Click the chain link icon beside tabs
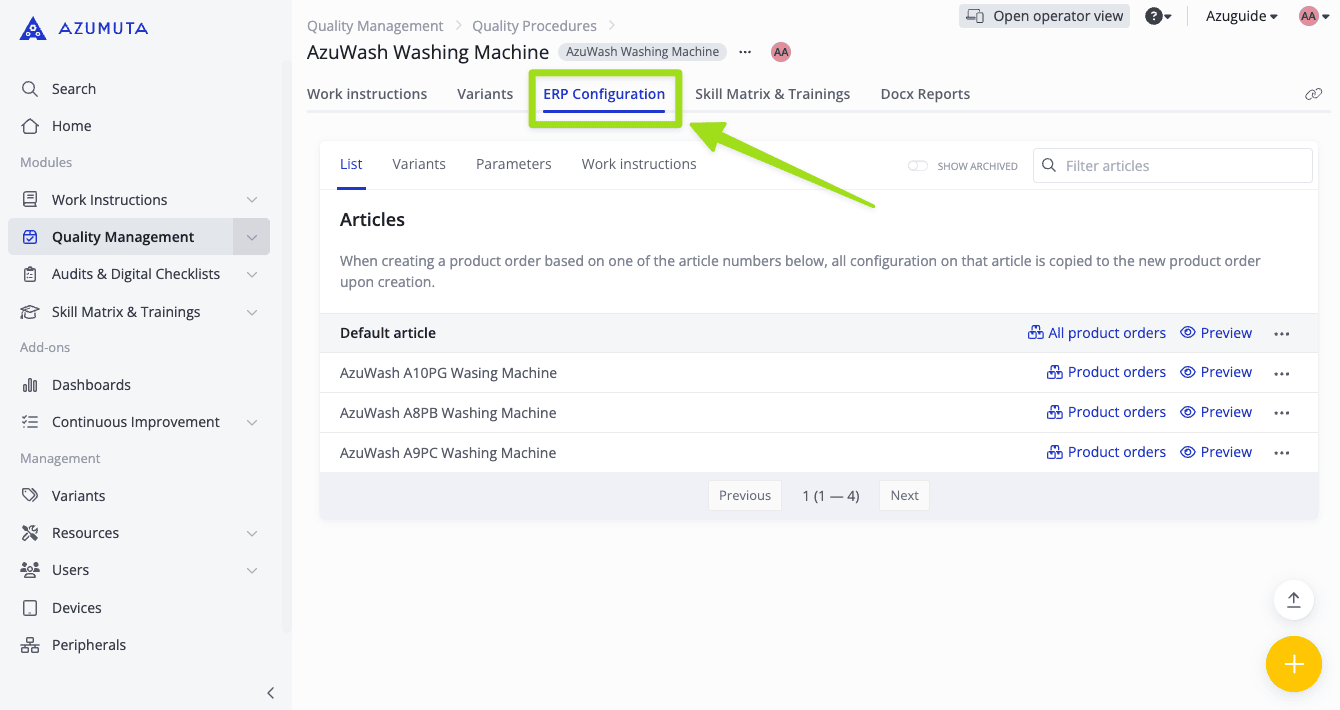Image resolution: width=1340 pixels, height=710 pixels. coord(1314,93)
